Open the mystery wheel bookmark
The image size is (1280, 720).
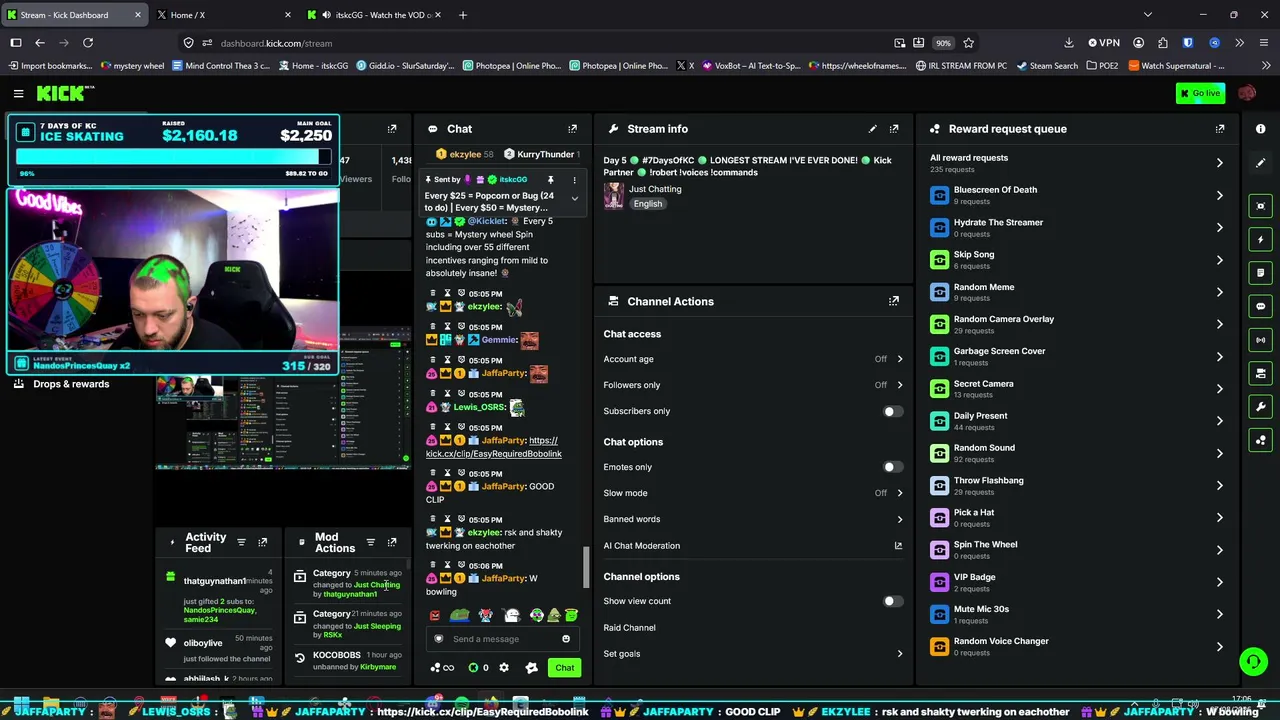click(x=132, y=66)
